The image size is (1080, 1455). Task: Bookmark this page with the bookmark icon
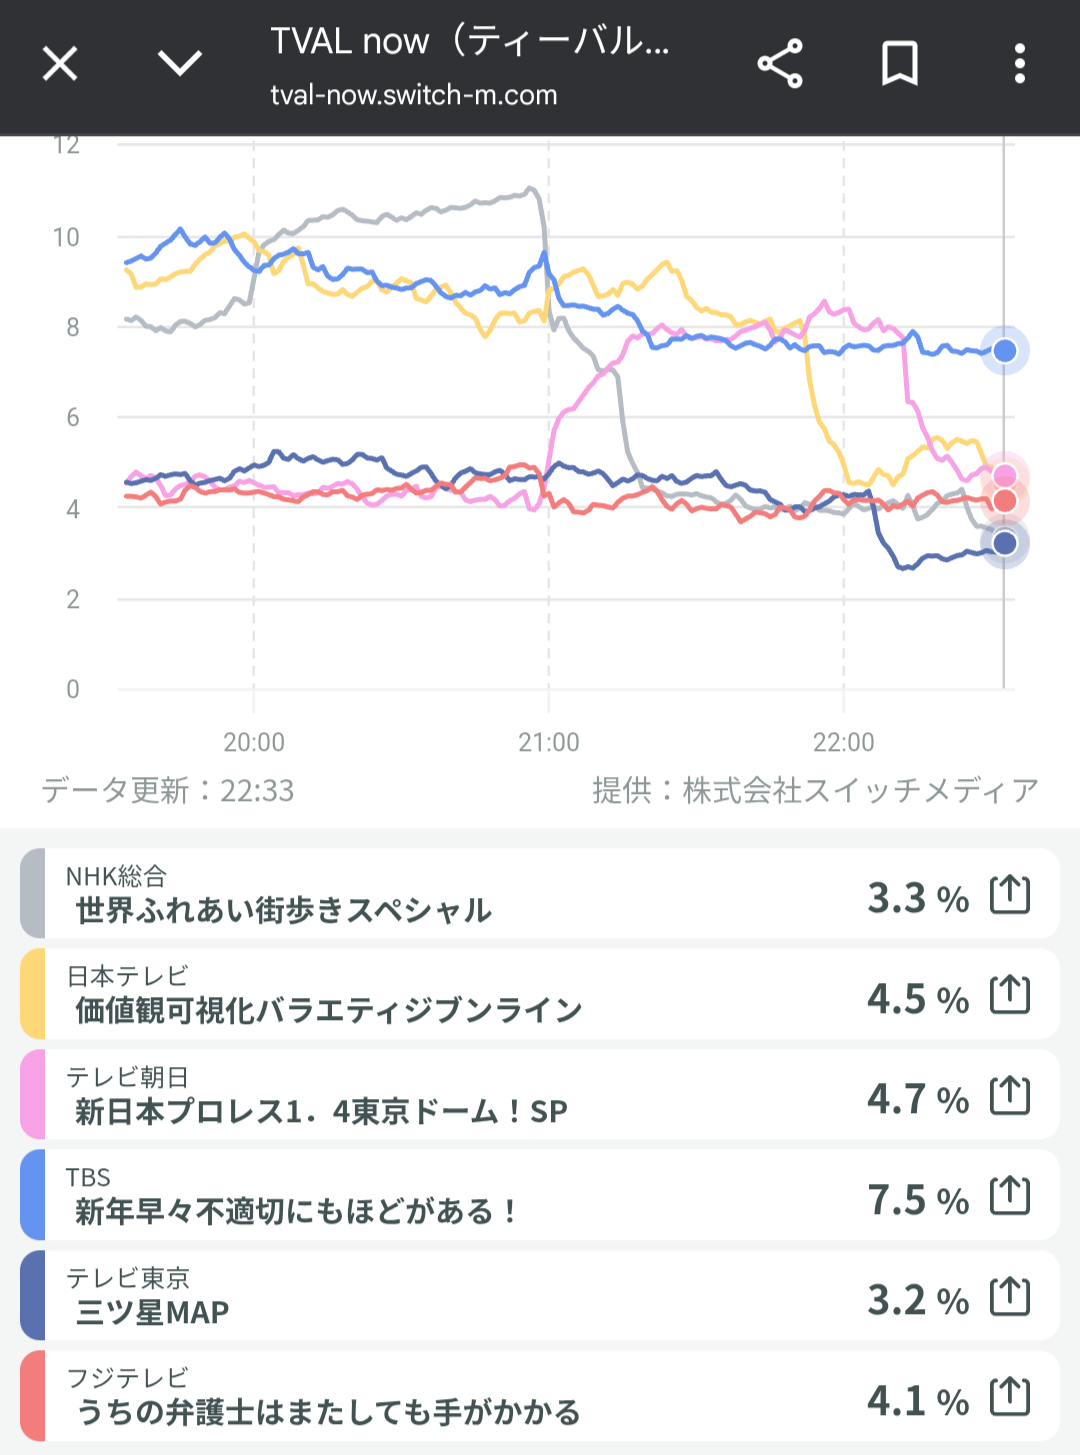[x=899, y=65]
